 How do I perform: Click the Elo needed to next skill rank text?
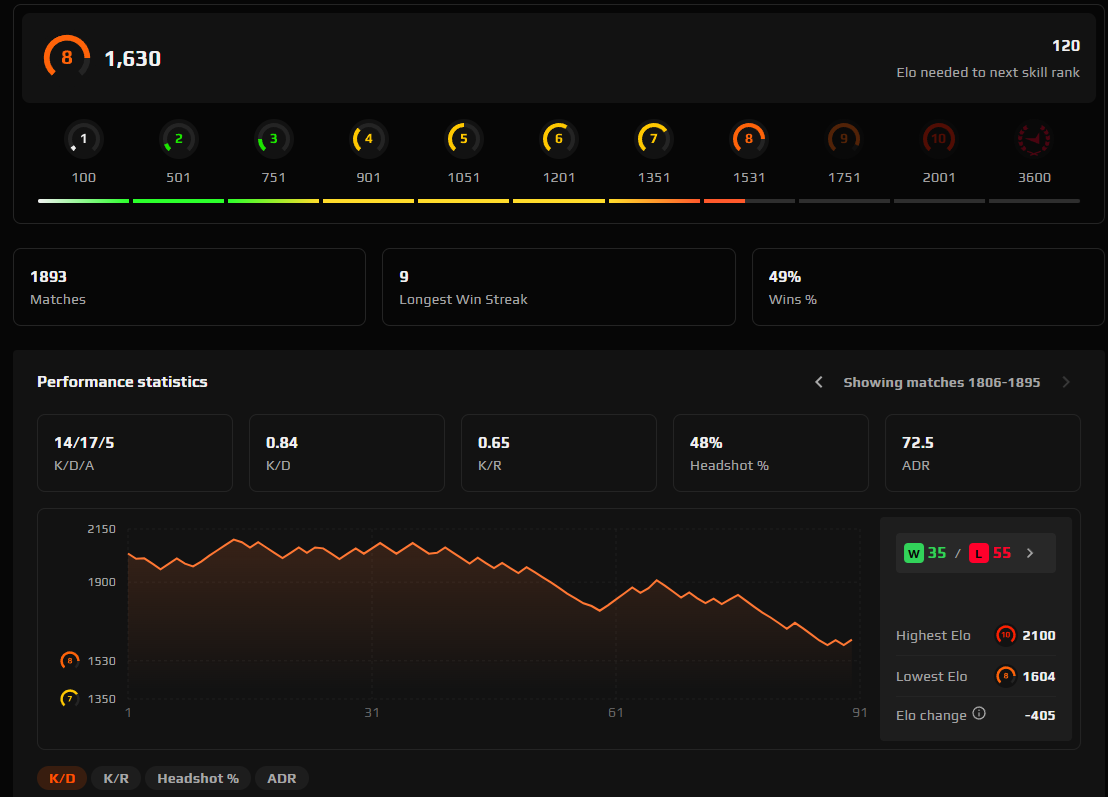point(988,72)
